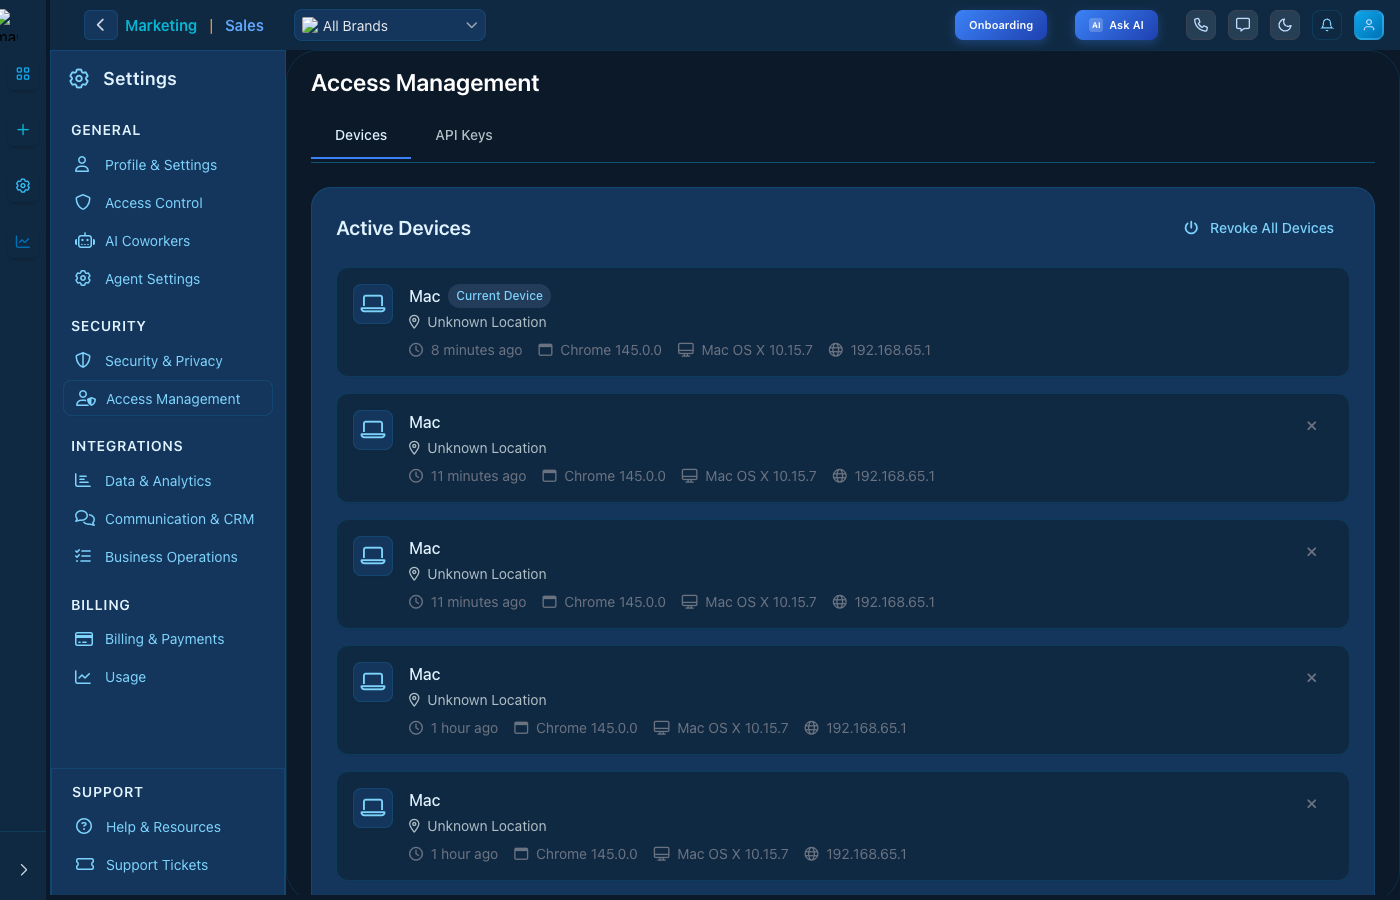Go back using the left chevron button
Viewport: 1400px width, 900px height.
[100, 25]
